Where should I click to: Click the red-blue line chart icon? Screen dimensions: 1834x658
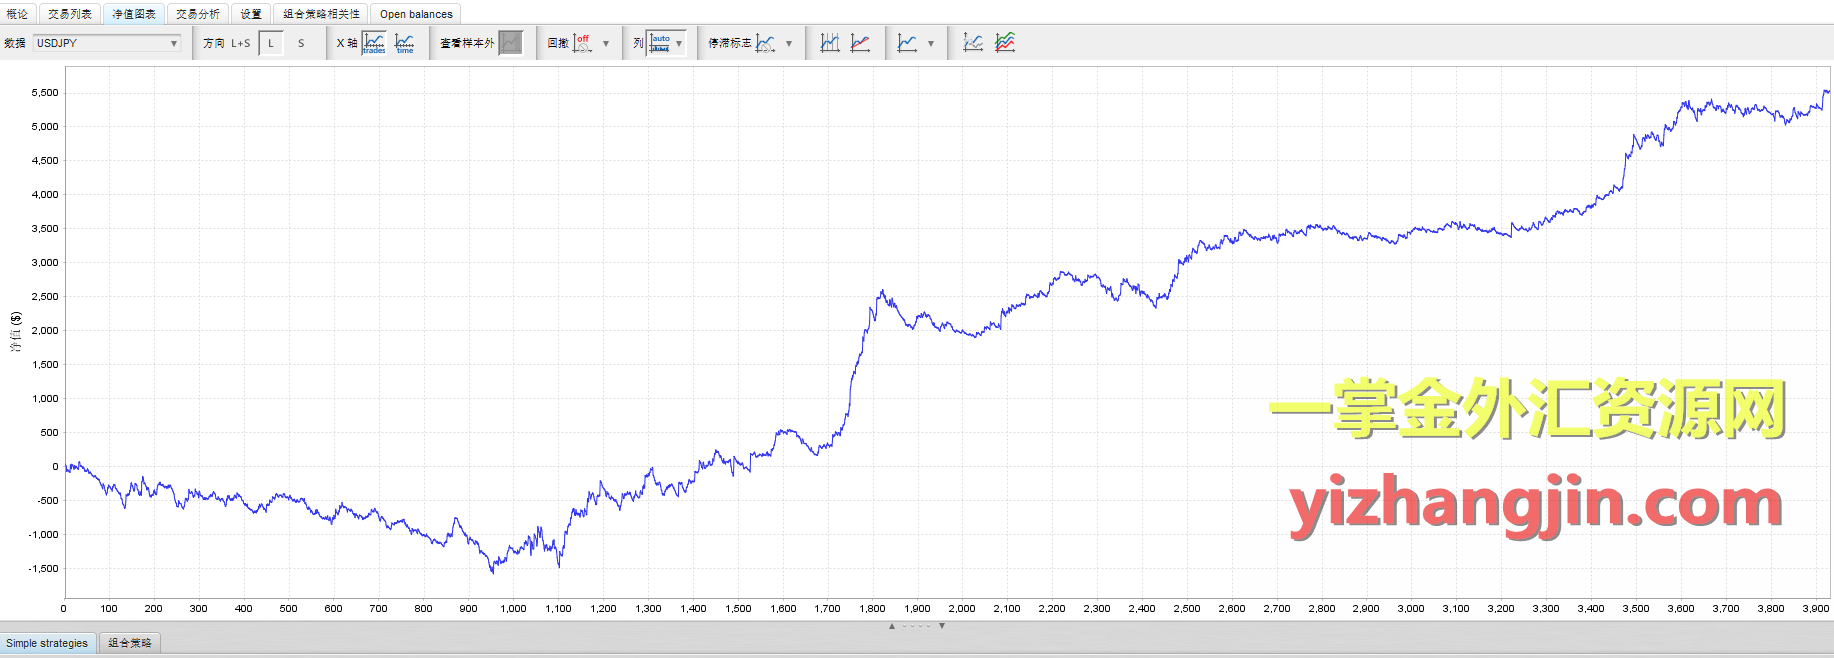coord(860,43)
